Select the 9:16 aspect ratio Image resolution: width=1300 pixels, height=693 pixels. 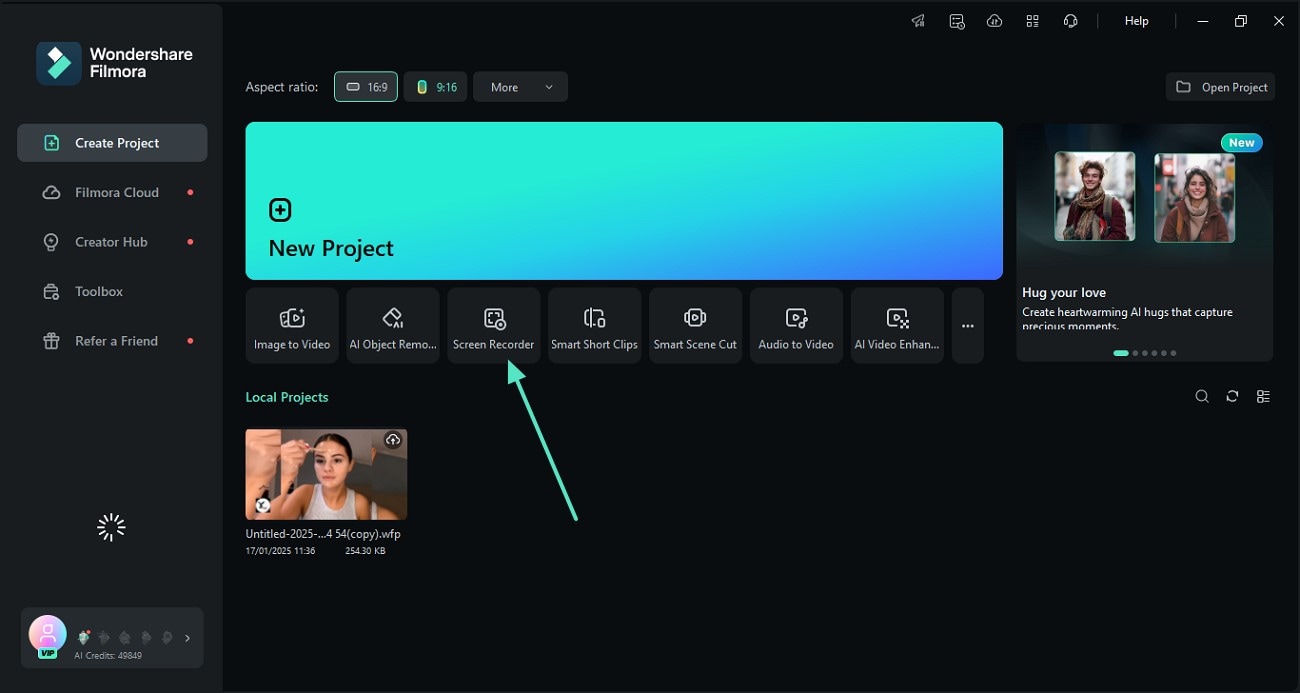pos(436,87)
